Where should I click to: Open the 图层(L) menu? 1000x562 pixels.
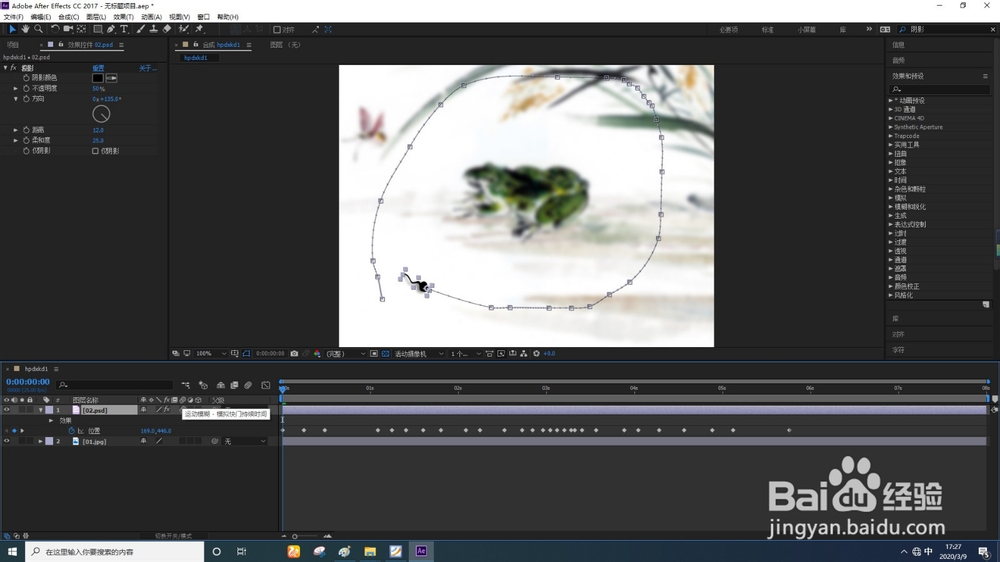(96, 17)
